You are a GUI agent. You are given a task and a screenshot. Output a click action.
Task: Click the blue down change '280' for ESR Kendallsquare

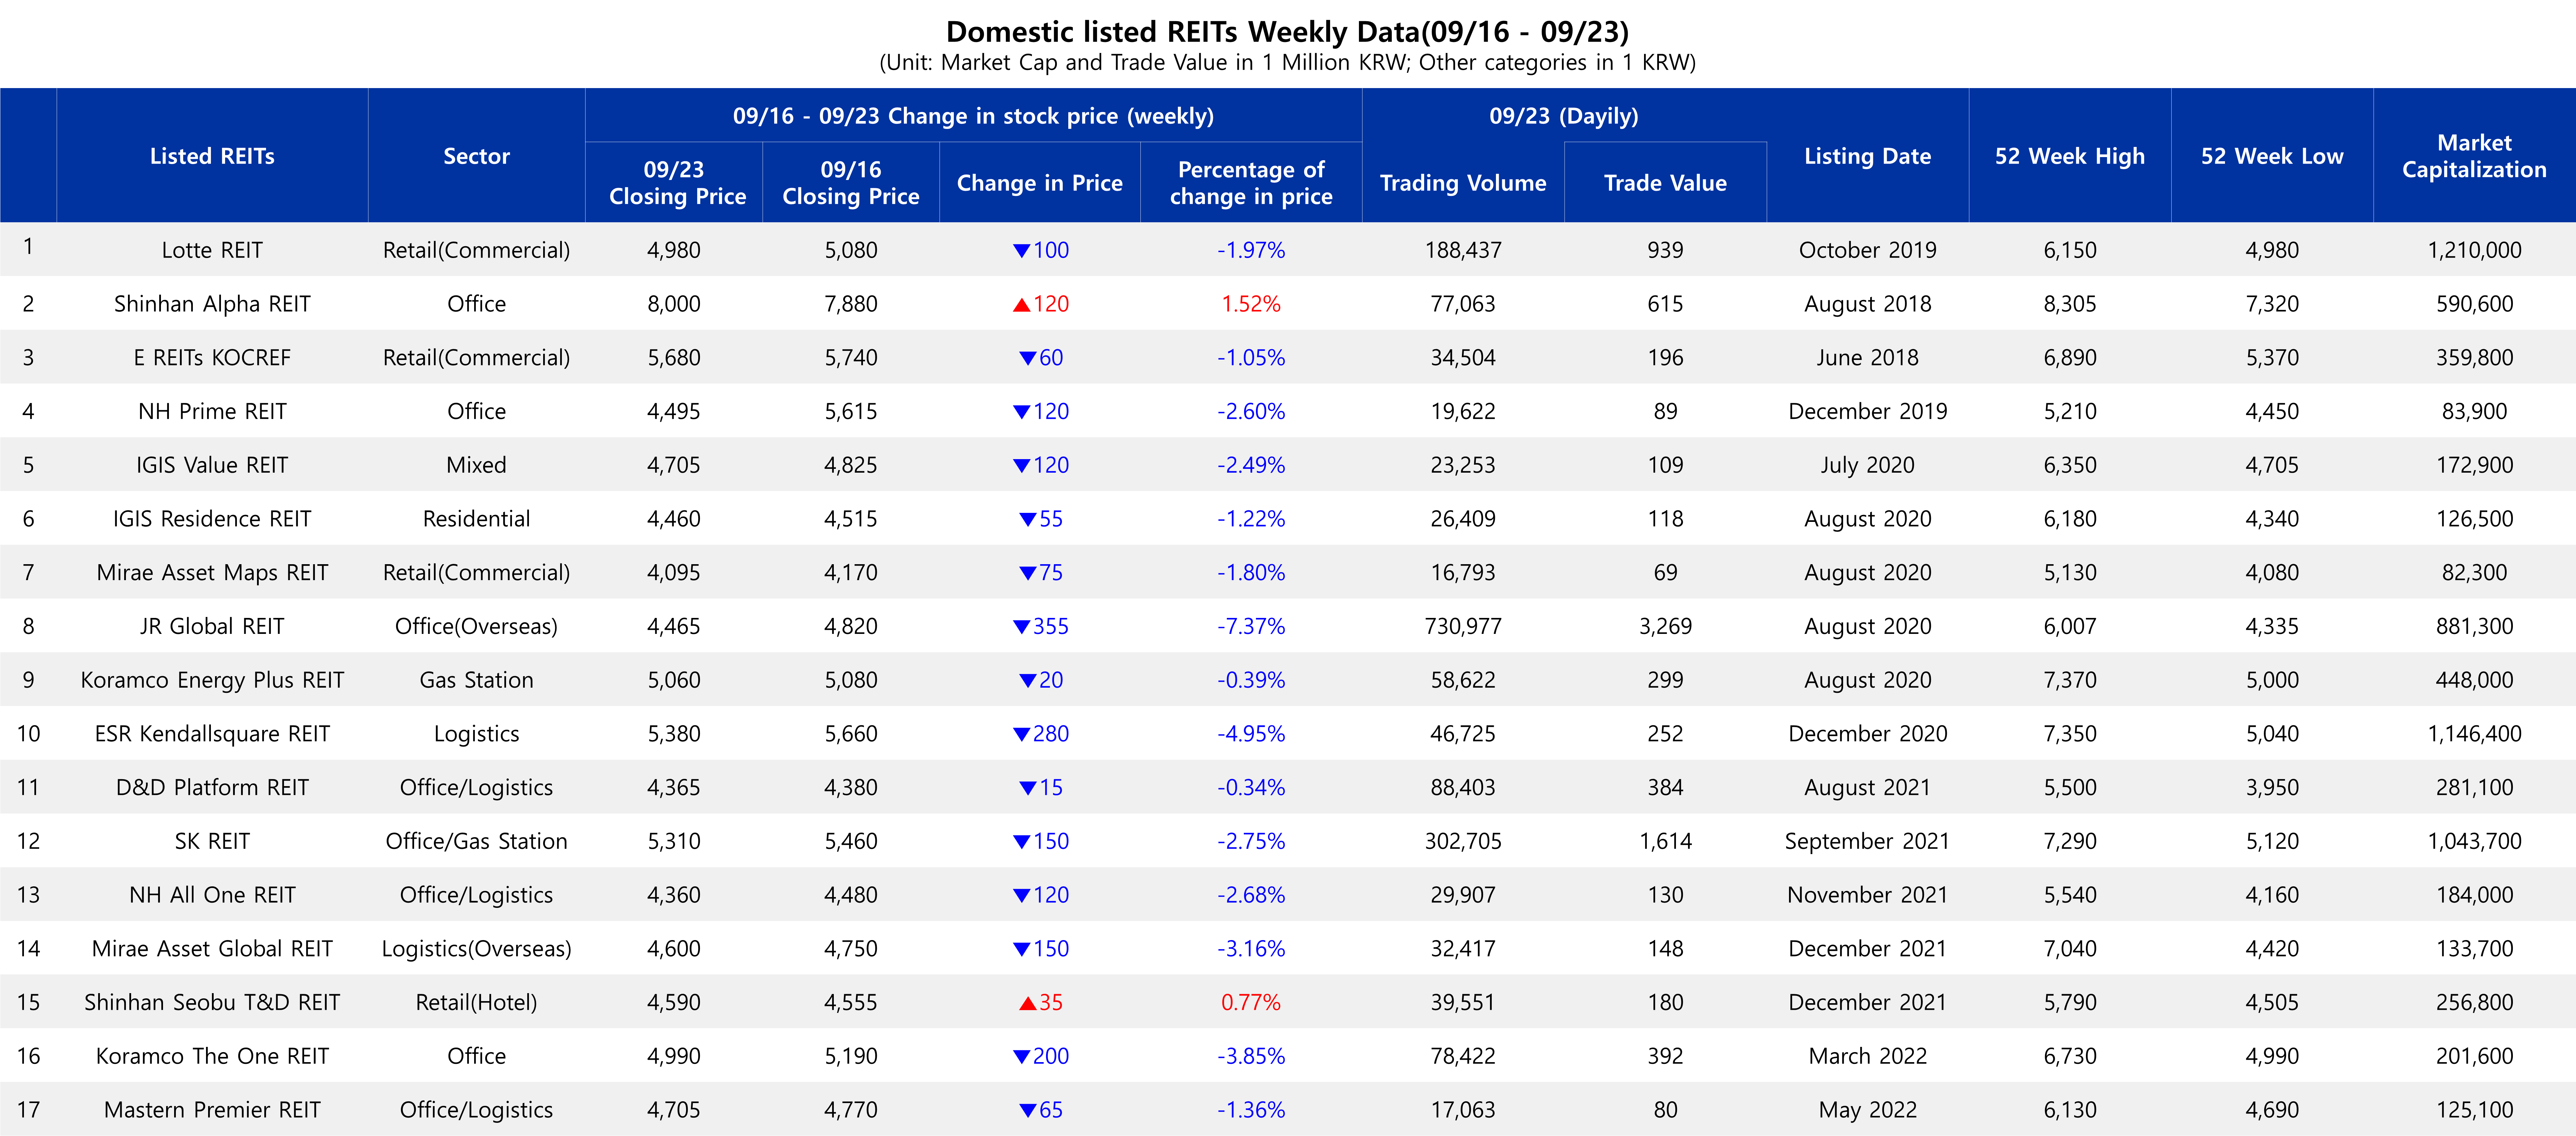[1041, 734]
